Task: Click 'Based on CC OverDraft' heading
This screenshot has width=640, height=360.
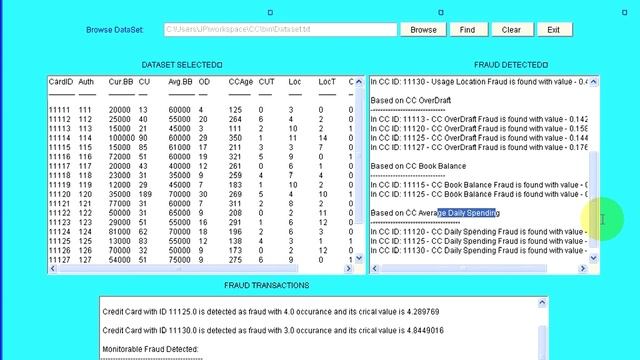Action: (x=411, y=100)
